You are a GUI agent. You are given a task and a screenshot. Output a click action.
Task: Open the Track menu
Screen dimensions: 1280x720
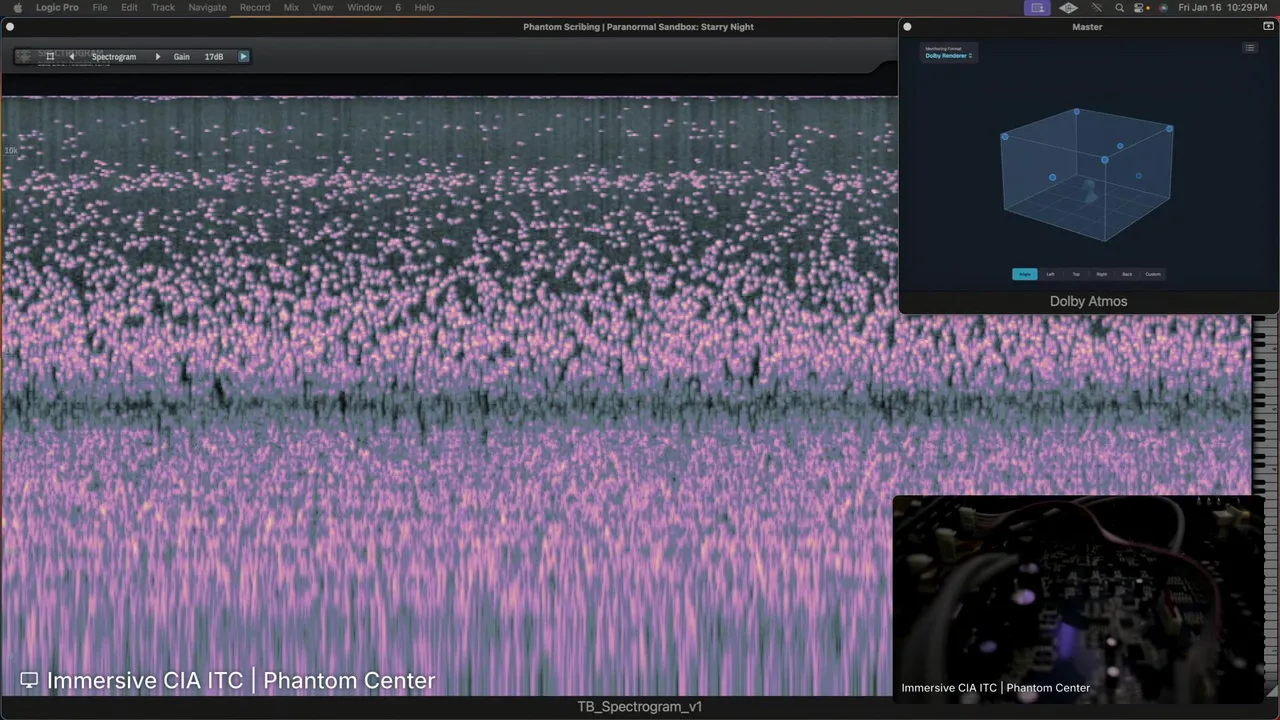(163, 7)
